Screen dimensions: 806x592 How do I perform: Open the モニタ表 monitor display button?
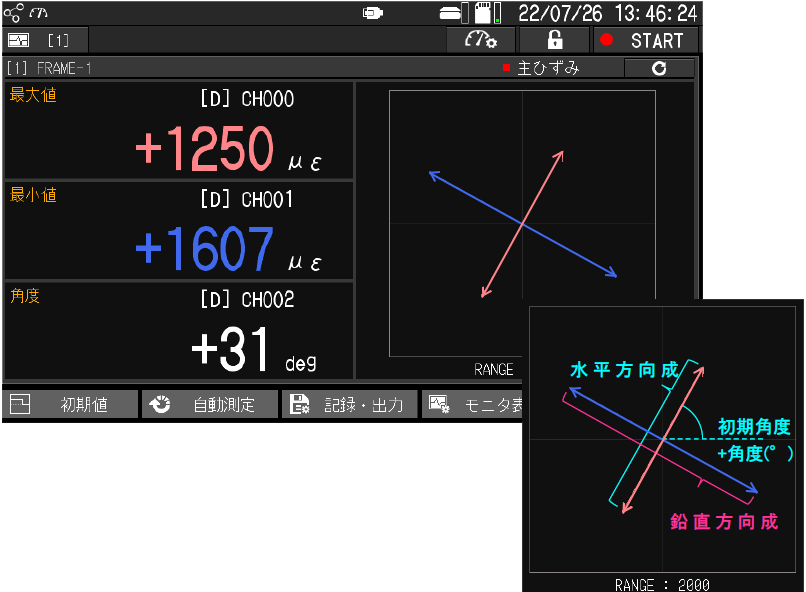pos(473,404)
